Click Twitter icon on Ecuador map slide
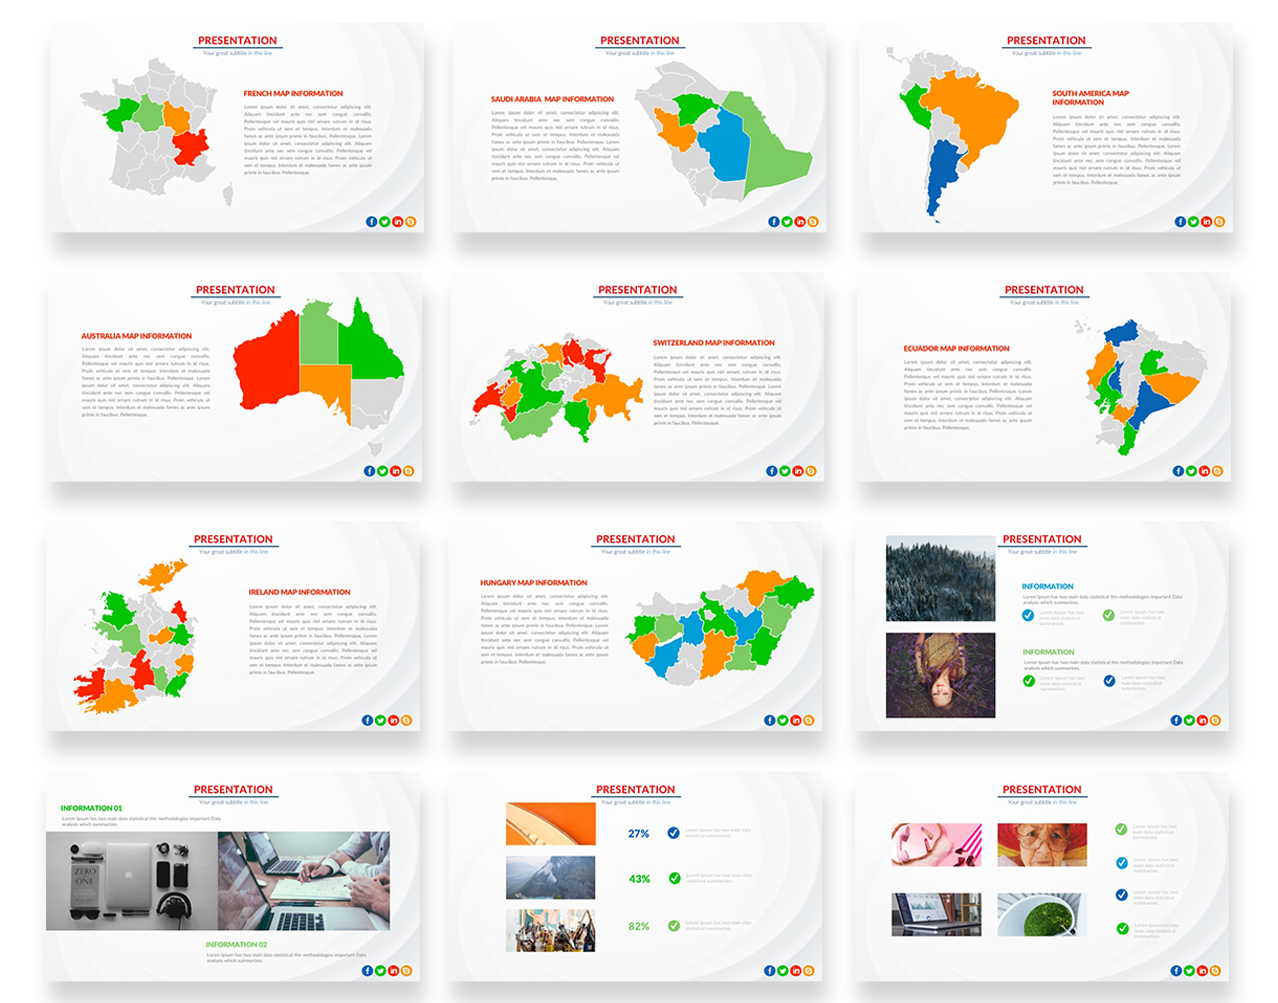 pos(1191,471)
